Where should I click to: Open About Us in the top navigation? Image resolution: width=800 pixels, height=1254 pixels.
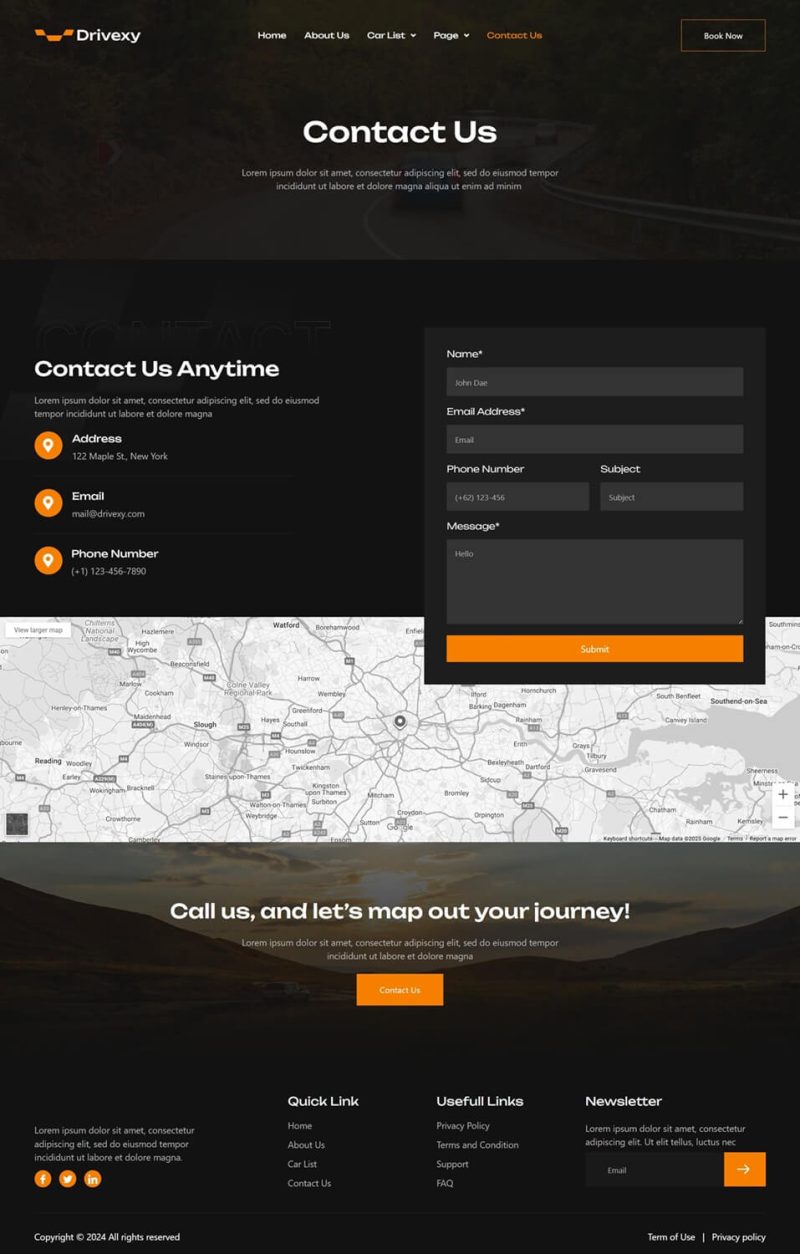(326, 35)
